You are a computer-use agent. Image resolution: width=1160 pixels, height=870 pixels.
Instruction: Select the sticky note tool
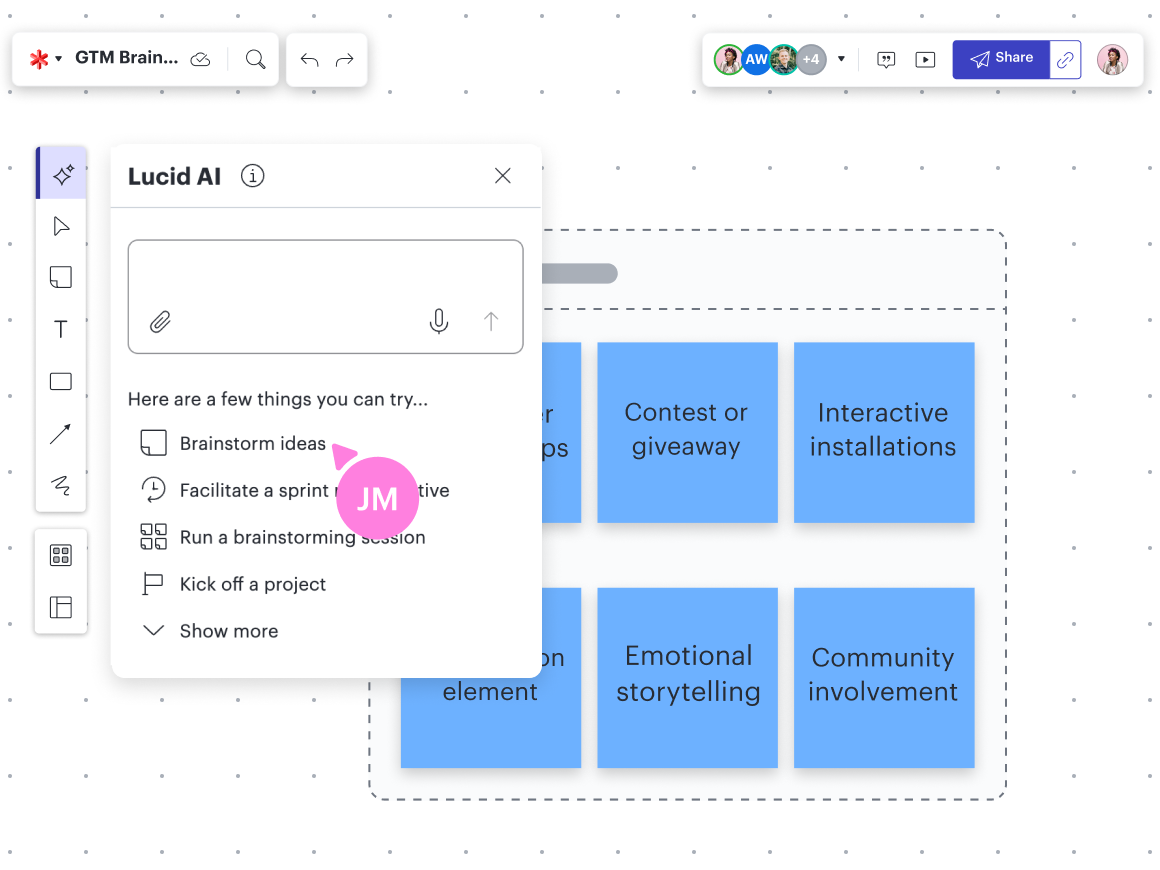(x=61, y=277)
